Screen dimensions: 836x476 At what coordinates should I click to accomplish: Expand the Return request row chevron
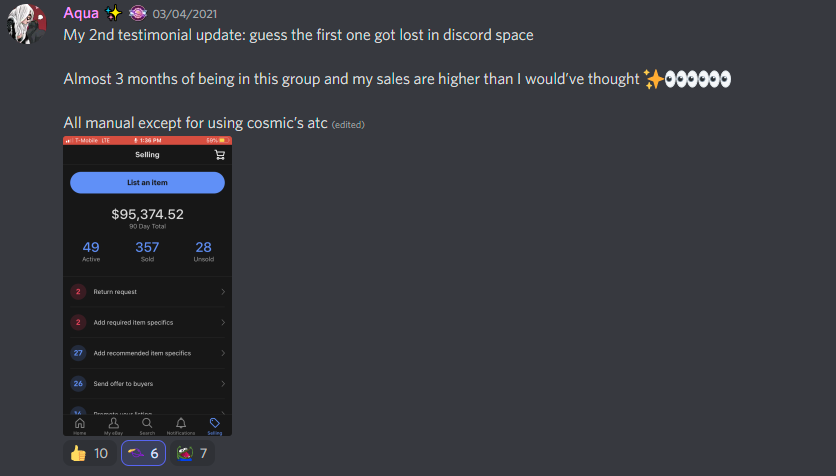coord(223,292)
